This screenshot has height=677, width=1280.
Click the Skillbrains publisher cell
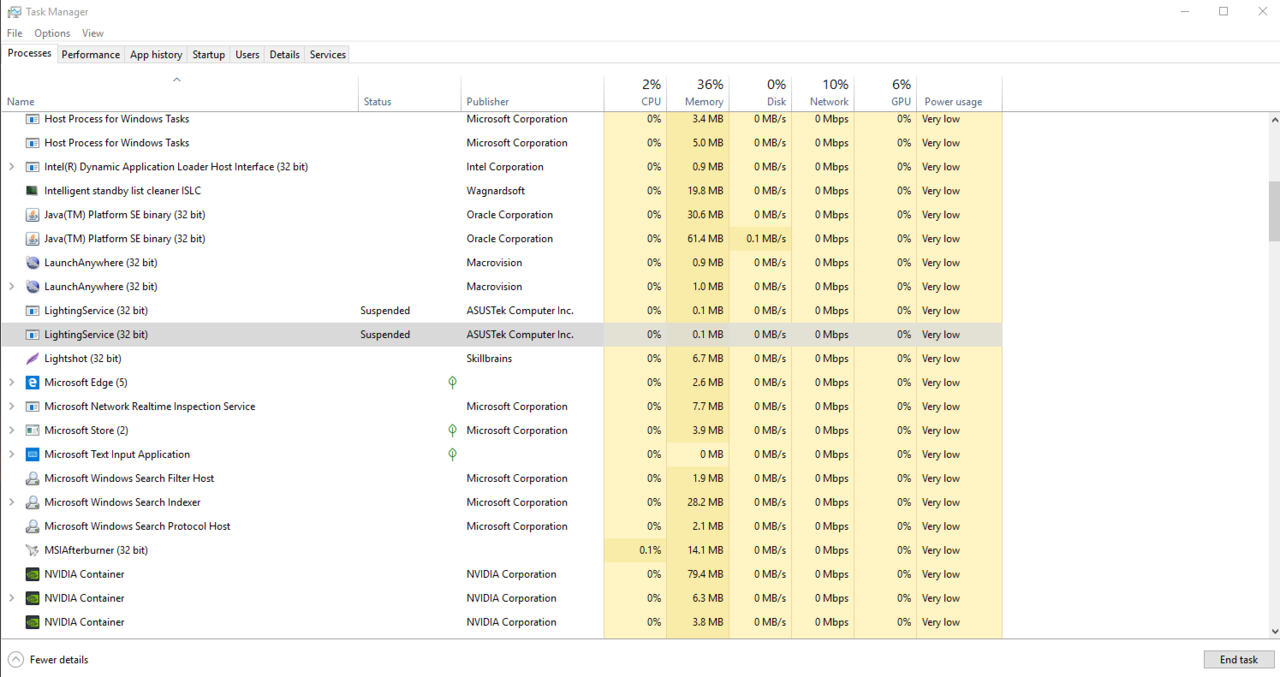coord(490,359)
